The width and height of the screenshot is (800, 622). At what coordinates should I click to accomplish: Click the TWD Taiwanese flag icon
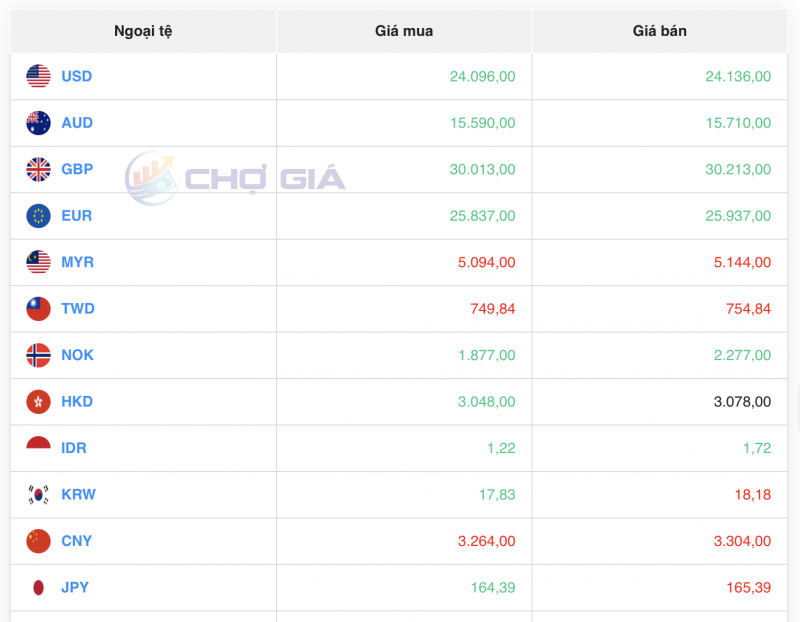click(38, 308)
